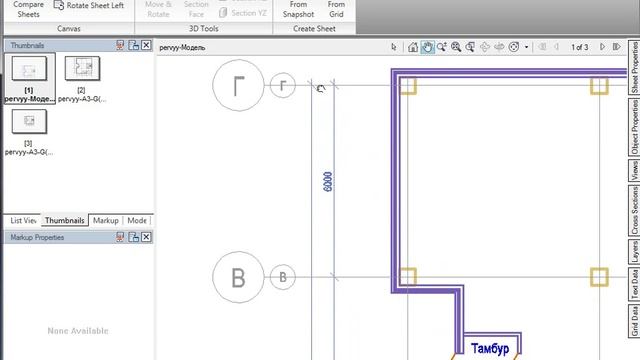640x360 pixels.
Task: Close the Thumbnails panel
Action: pos(146,45)
